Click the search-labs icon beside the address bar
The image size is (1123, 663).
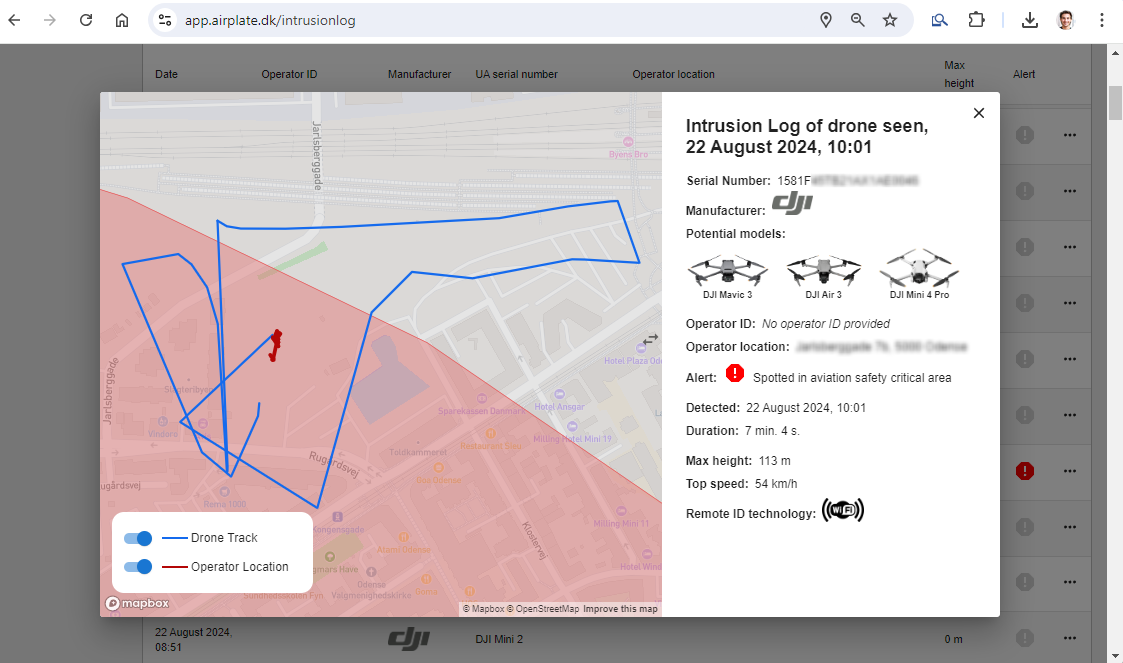click(x=939, y=20)
